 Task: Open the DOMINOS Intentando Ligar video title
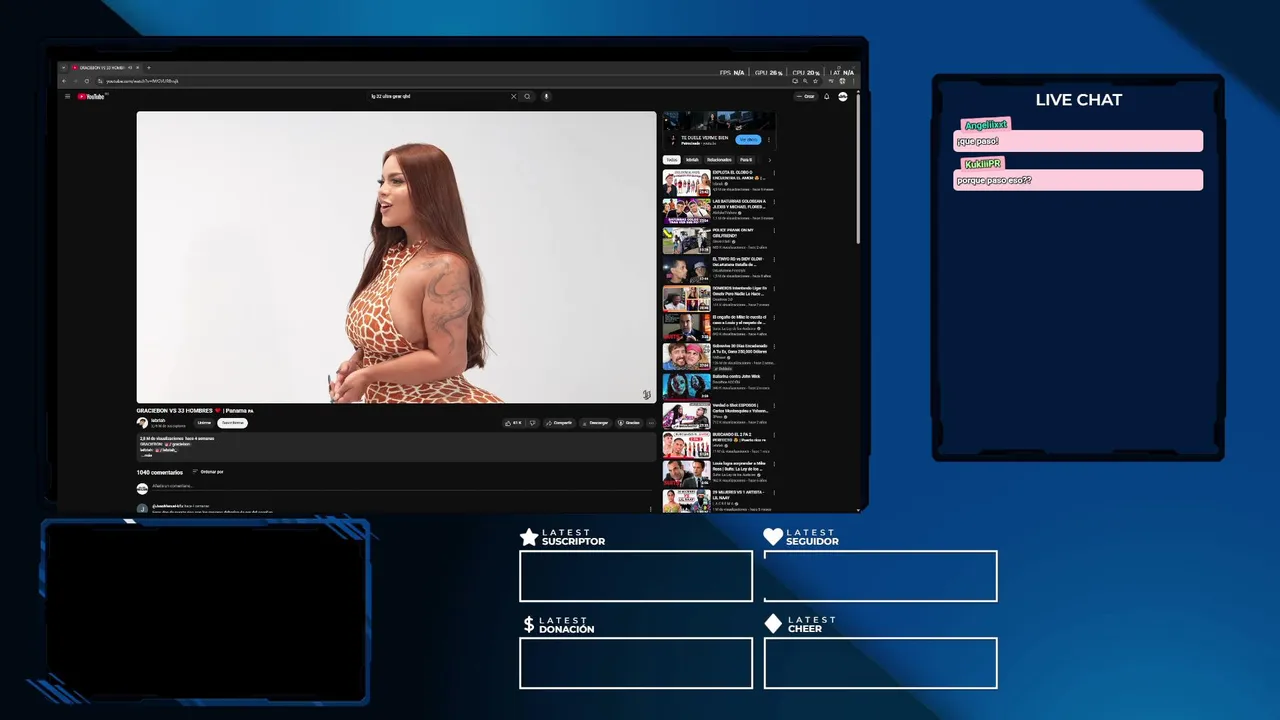pyautogui.click(x=739, y=291)
